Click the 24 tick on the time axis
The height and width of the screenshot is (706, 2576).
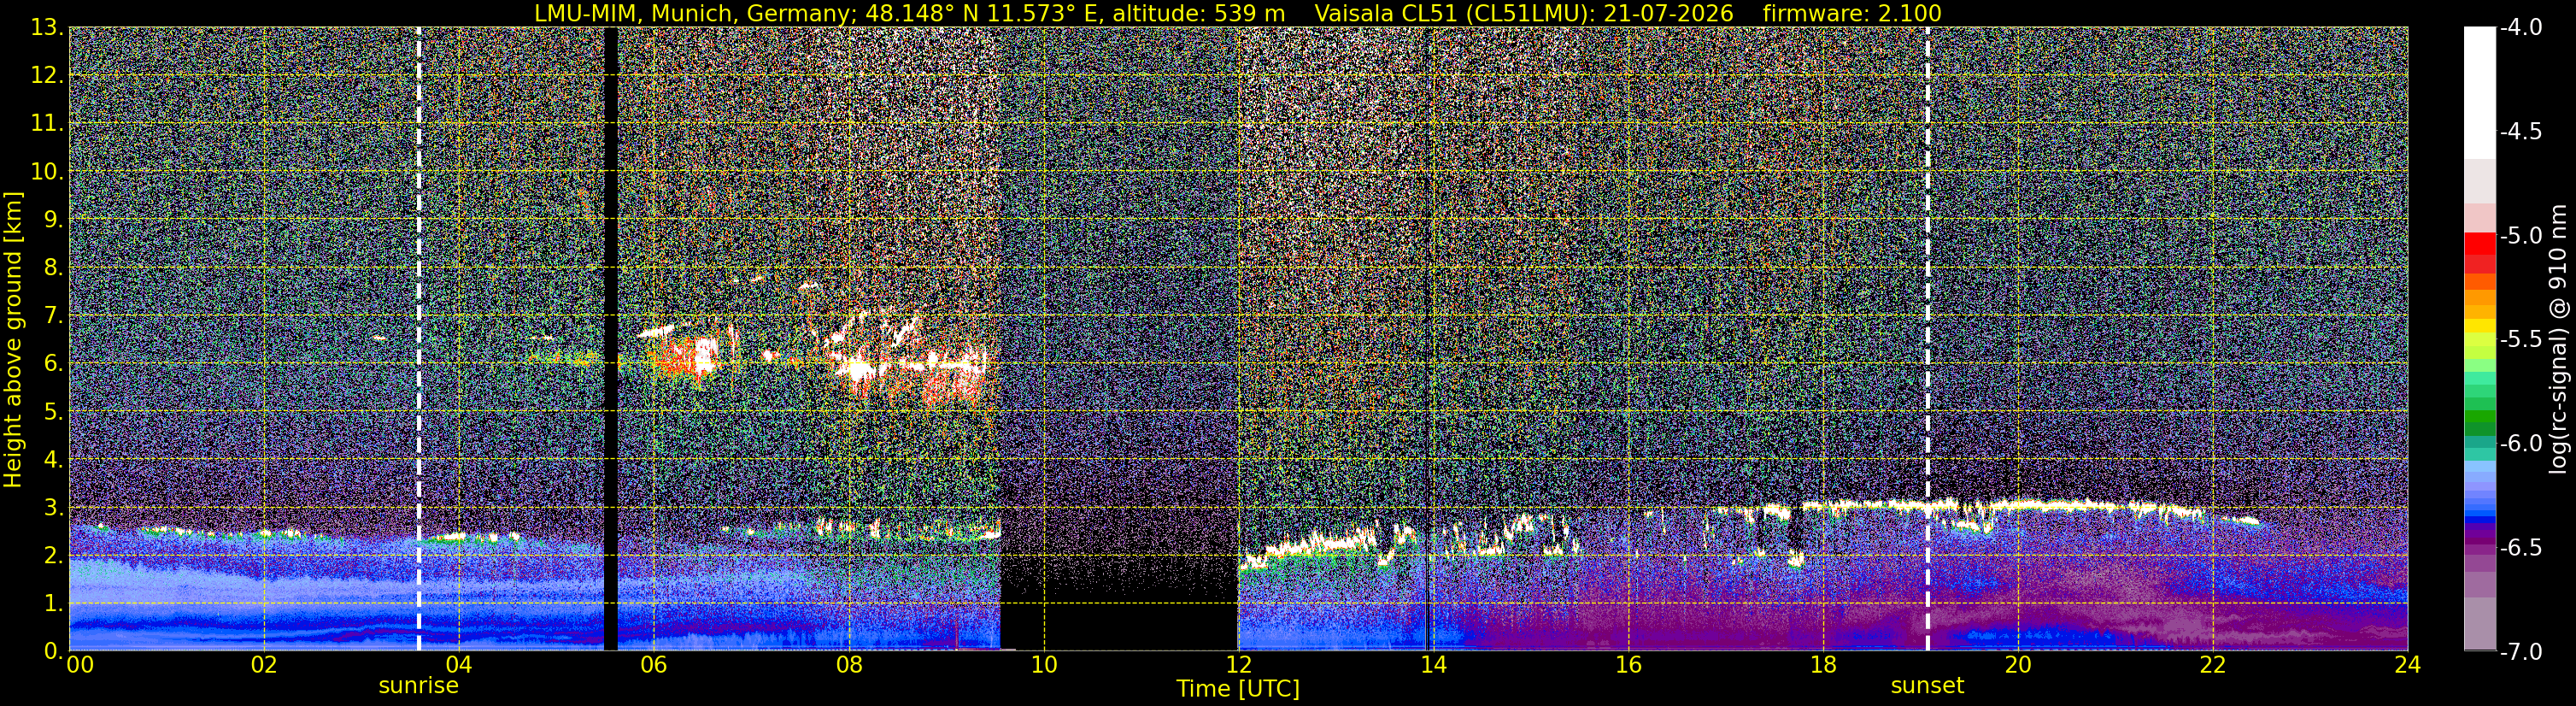coord(2407,665)
